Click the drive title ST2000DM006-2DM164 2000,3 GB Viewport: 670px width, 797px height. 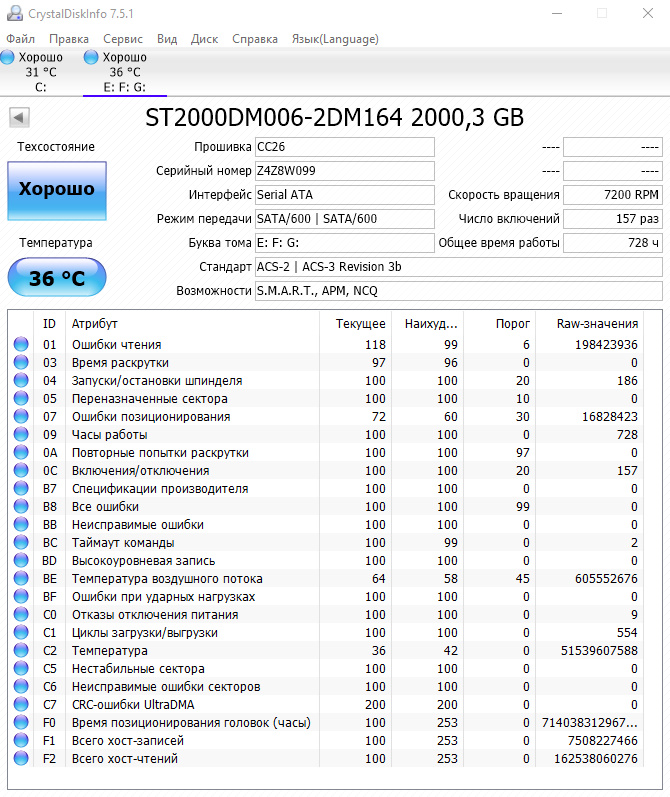334,118
